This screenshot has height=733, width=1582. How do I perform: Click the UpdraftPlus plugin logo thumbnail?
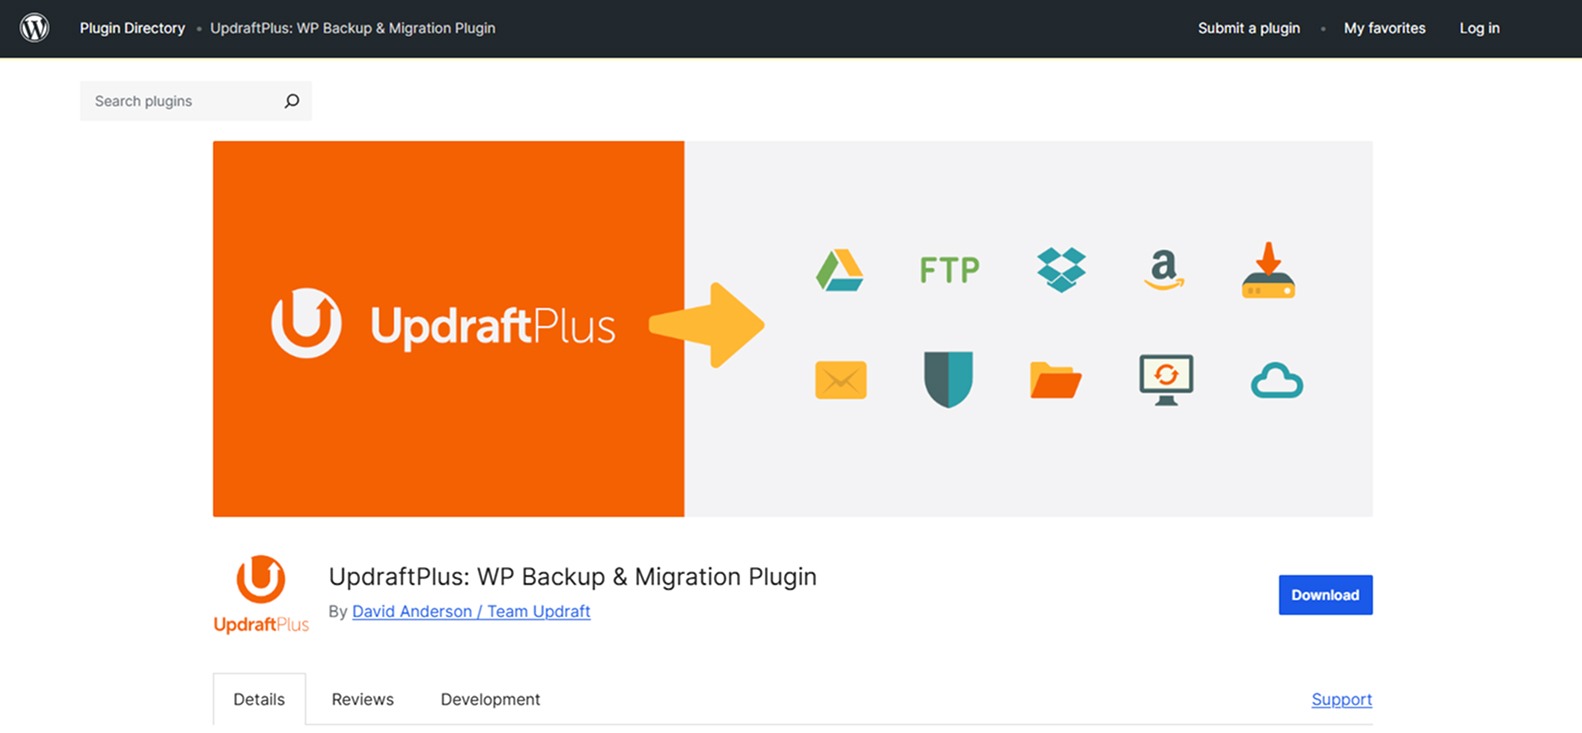tap(261, 594)
